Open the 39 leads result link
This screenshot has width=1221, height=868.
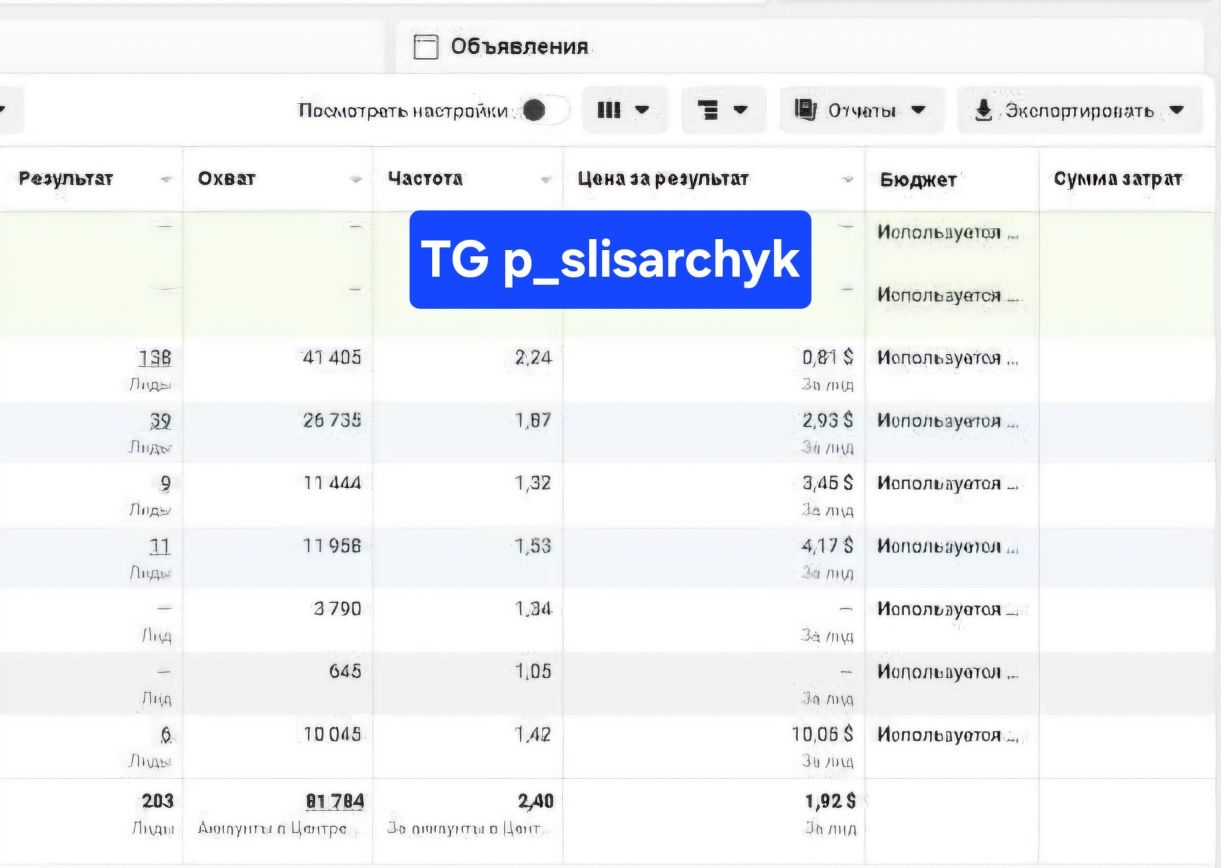161,421
